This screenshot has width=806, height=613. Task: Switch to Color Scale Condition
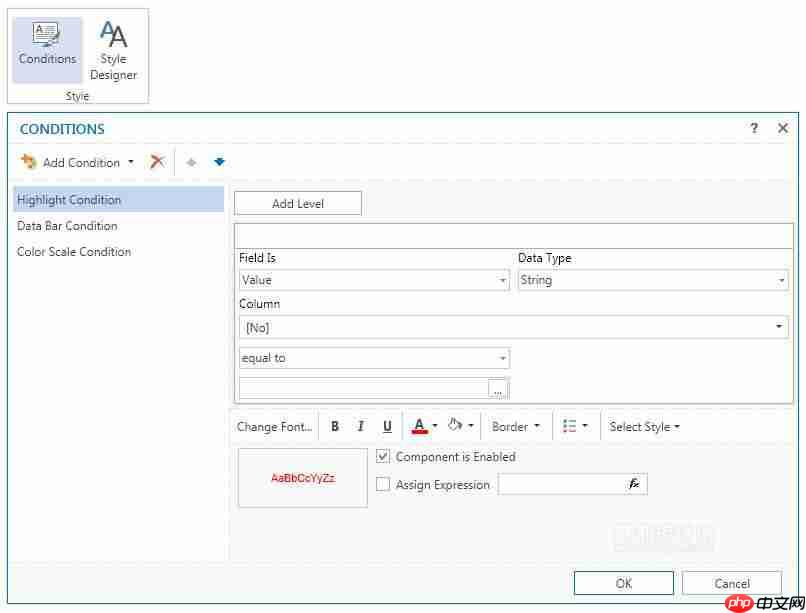pyautogui.click(x=74, y=252)
